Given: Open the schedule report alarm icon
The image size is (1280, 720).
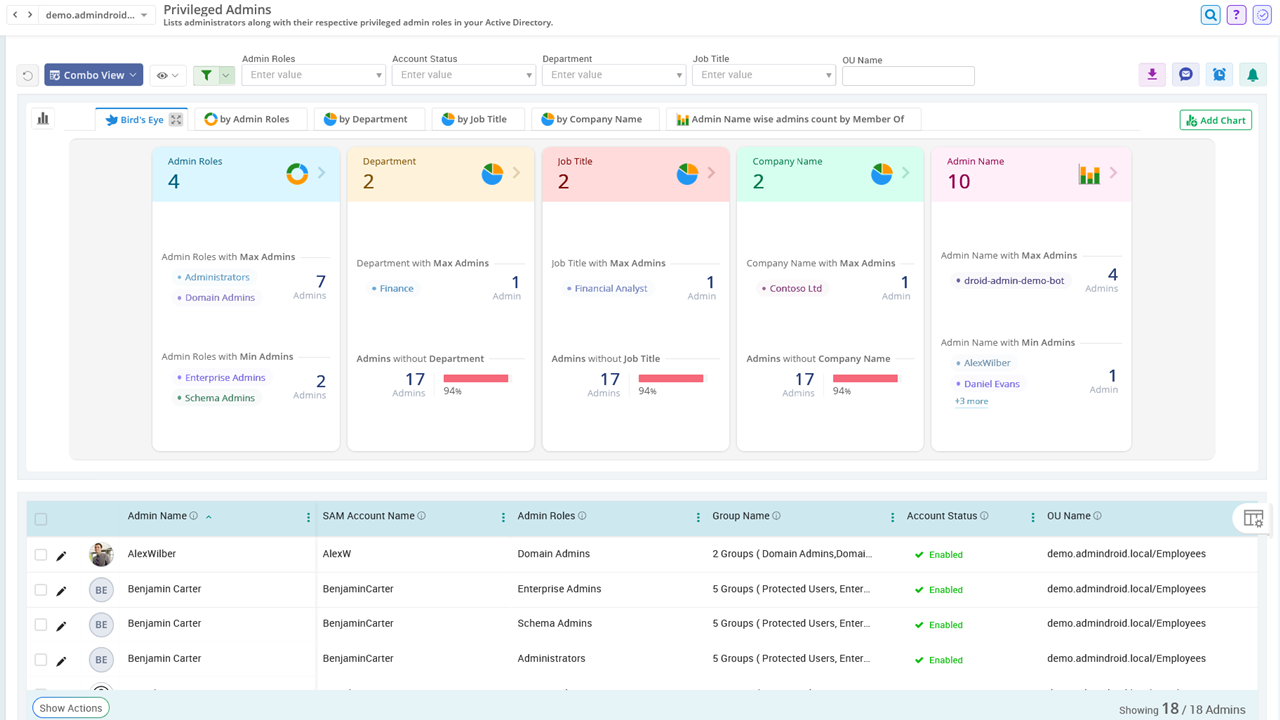Looking at the screenshot, I should [1219, 74].
